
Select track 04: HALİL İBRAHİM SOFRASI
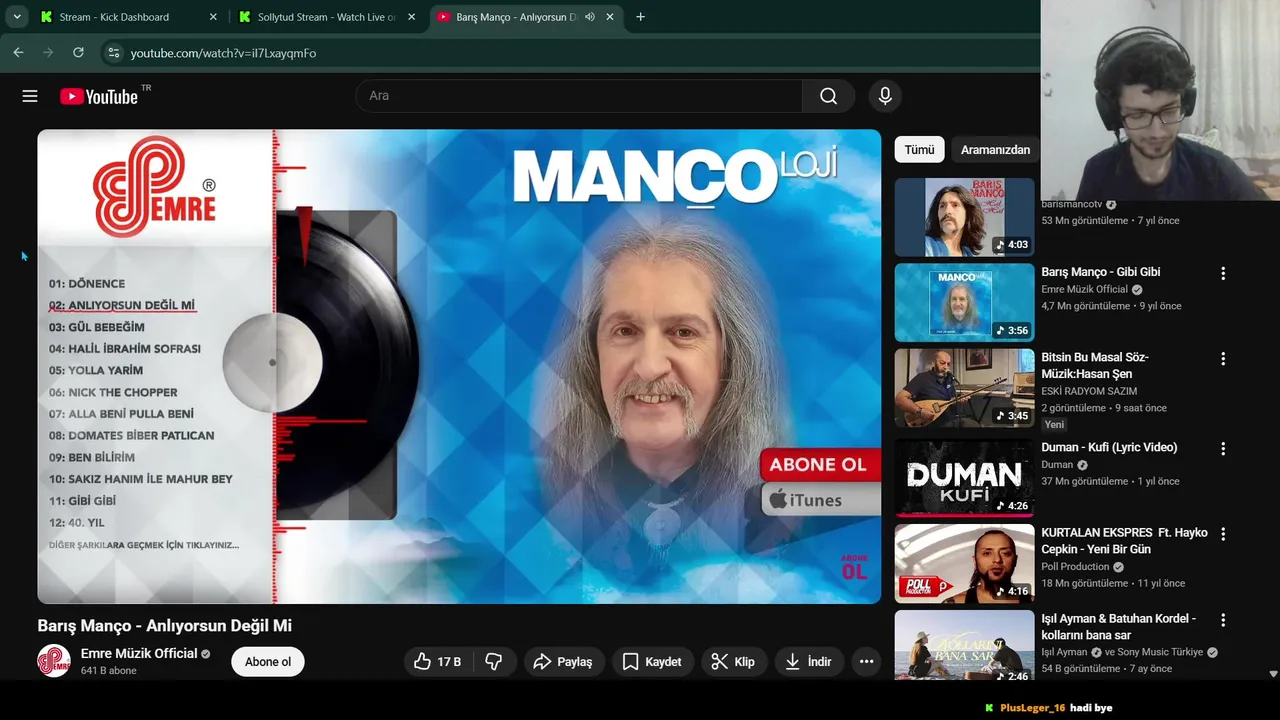tap(125, 349)
